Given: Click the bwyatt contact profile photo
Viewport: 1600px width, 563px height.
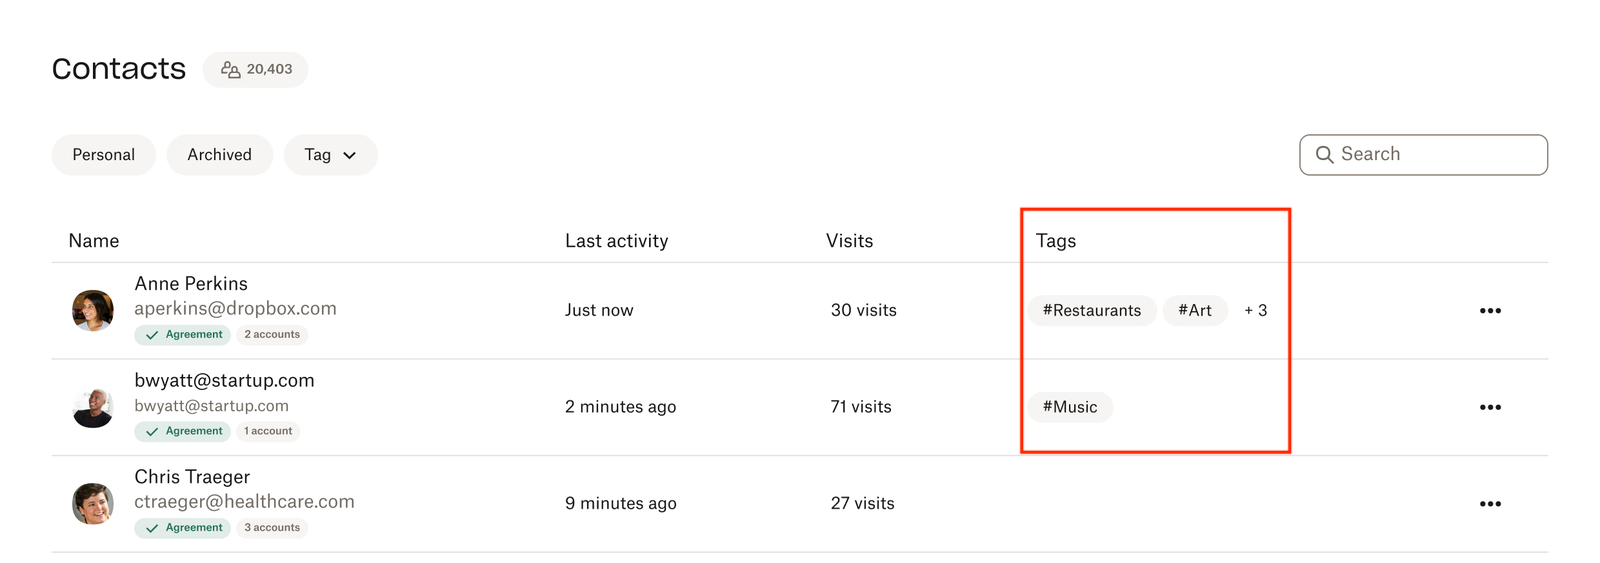Looking at the screenshot, I should click(x=93, y=407).
